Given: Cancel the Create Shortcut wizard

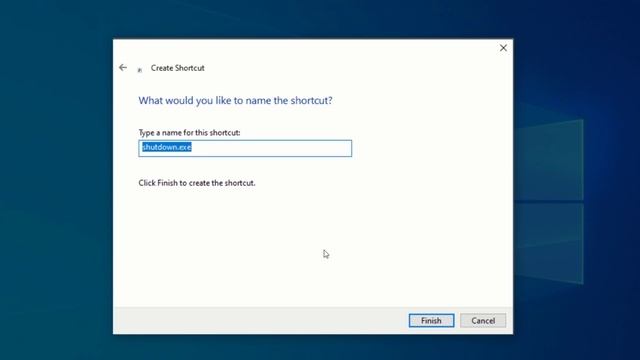Looking at the screenshot, I should point(483,321).
